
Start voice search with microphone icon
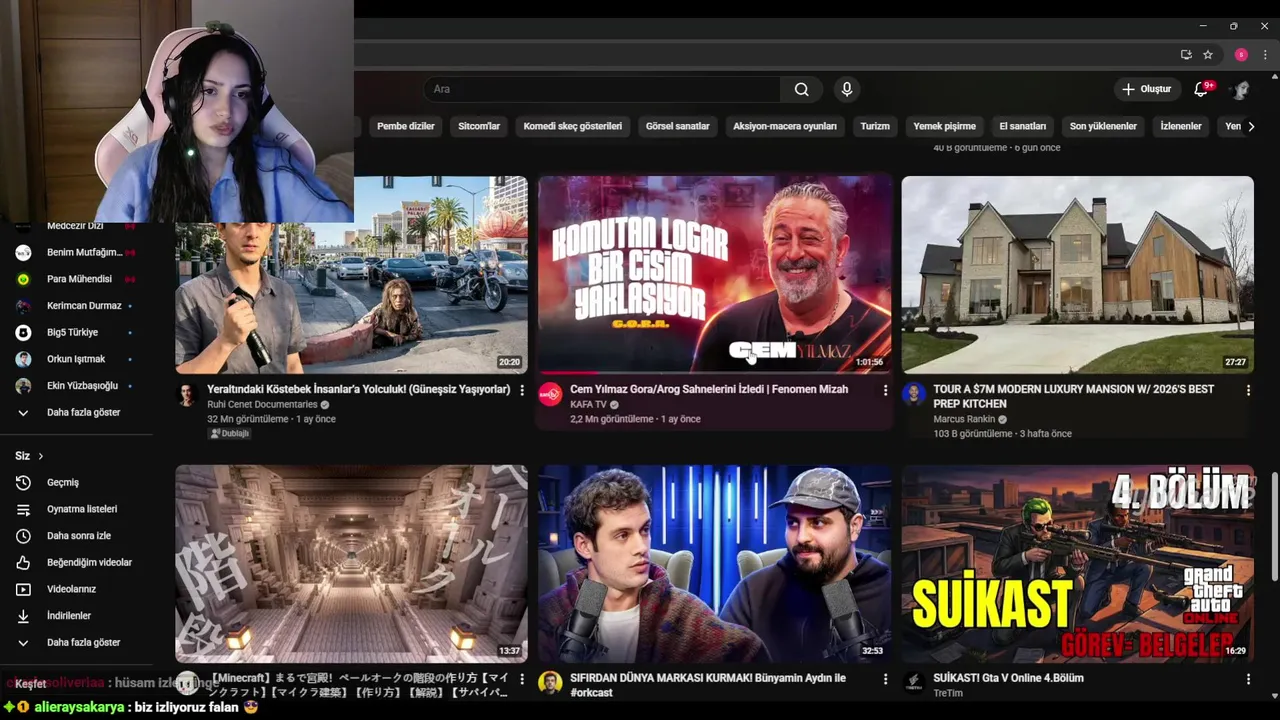[x=847, y=89]
